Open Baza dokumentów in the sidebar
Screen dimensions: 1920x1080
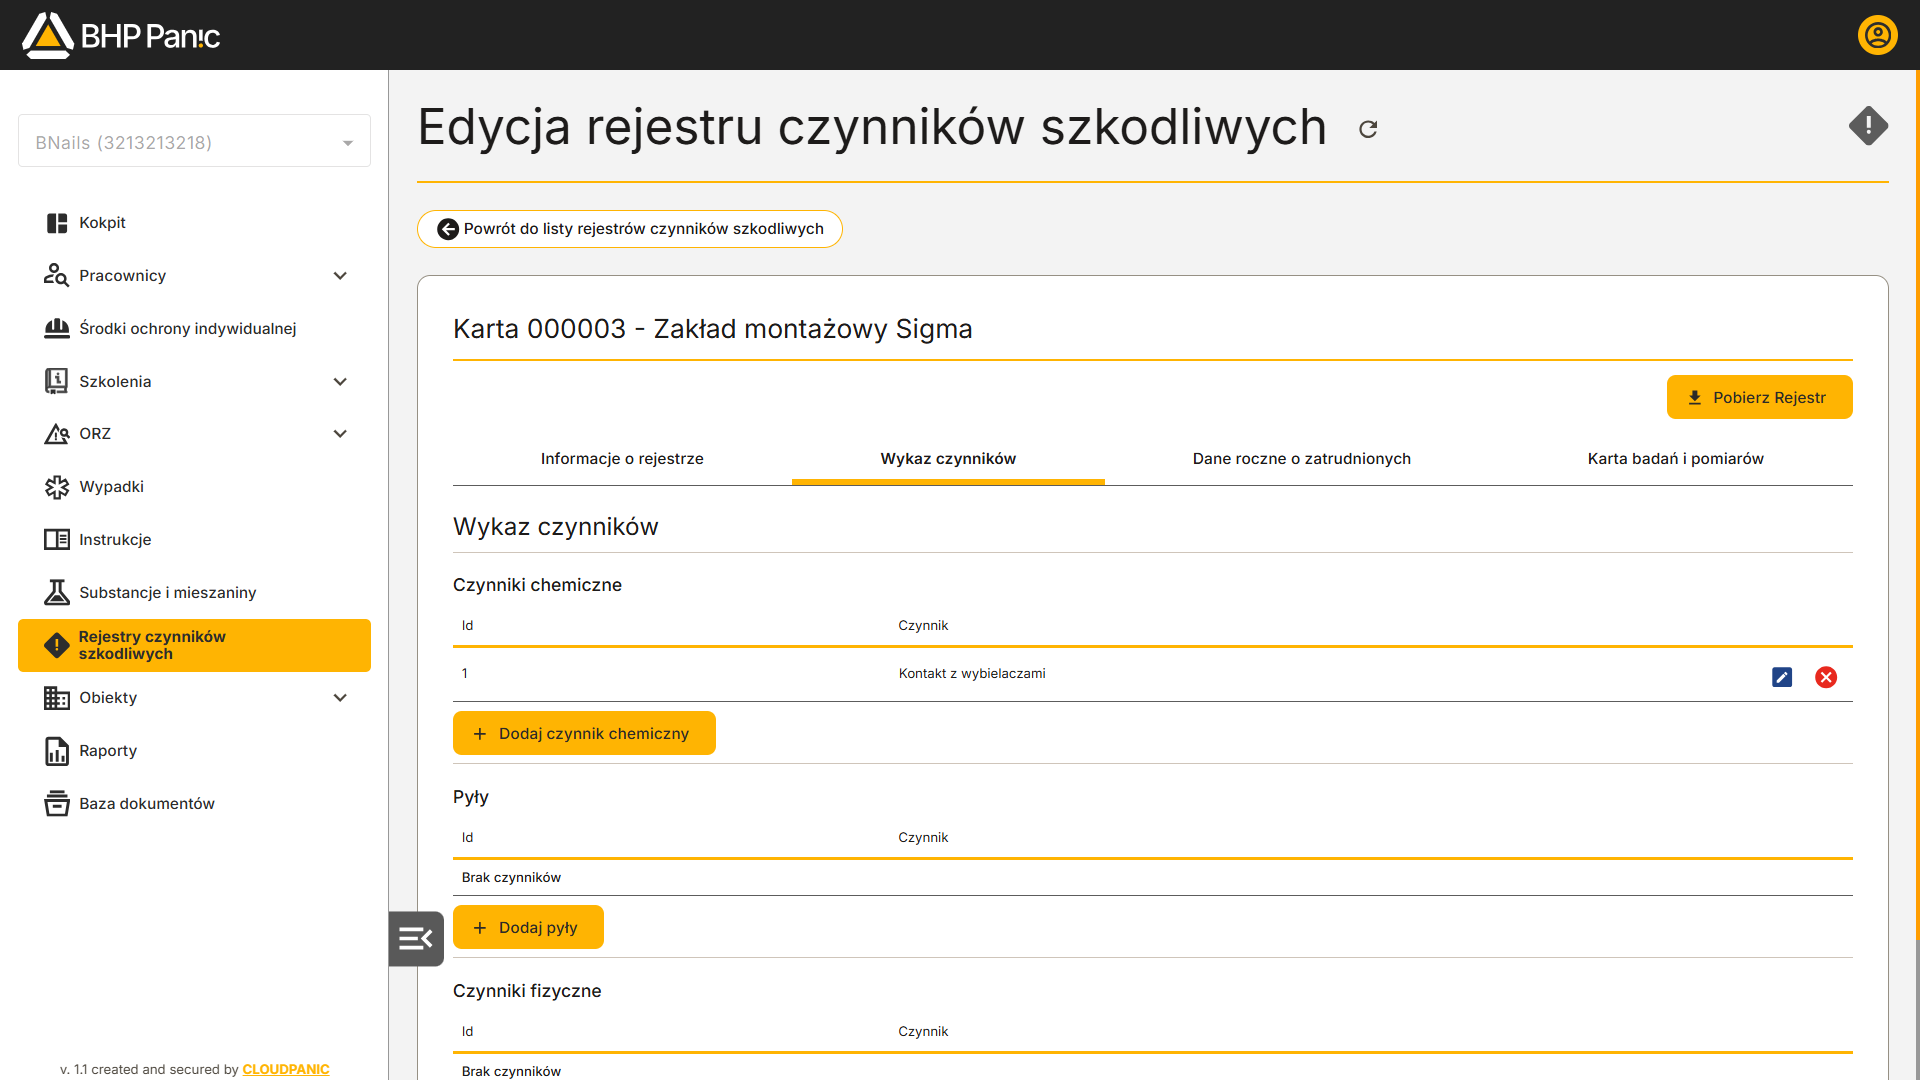coord(194,804)
